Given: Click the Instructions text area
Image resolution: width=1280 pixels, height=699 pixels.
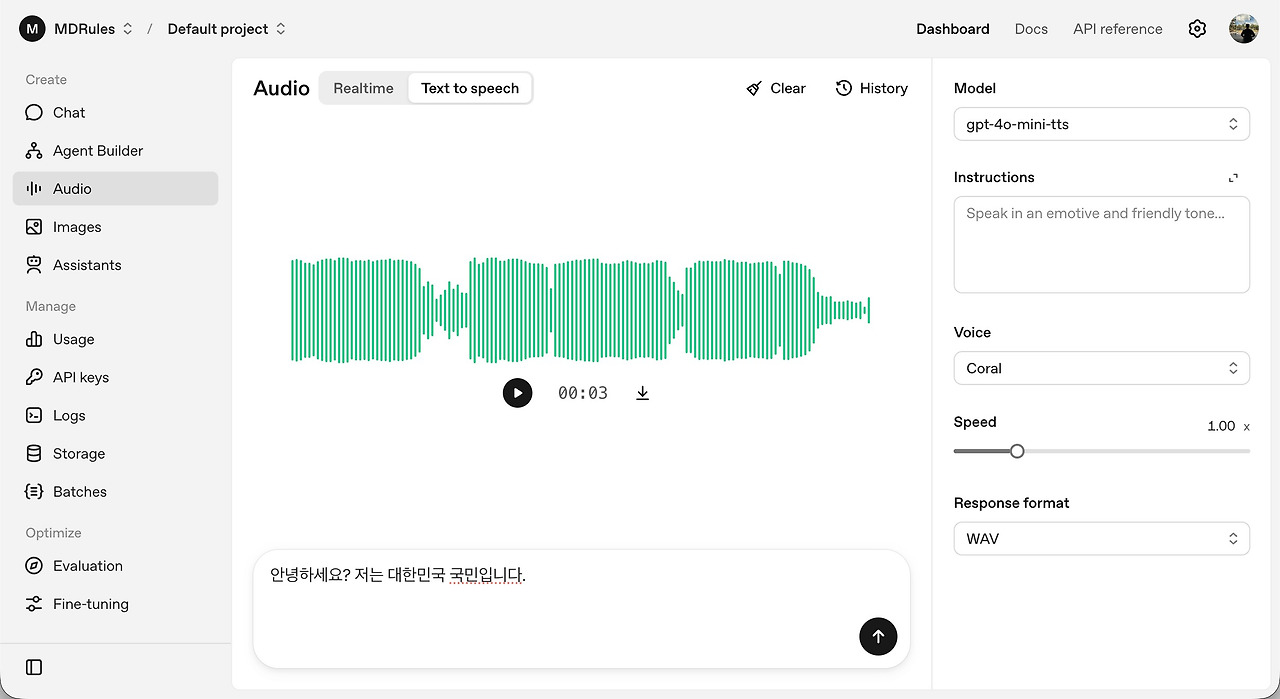Looking at the screenshot, I should 1102,245.
